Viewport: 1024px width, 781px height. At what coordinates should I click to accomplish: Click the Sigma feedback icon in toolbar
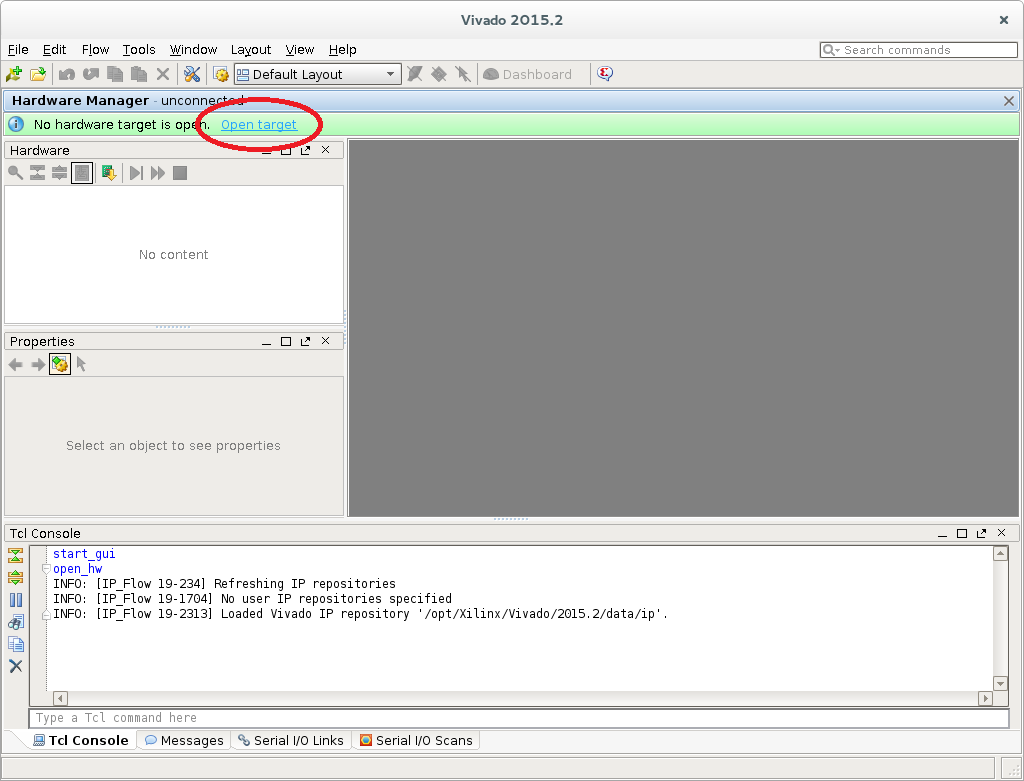click(605, 74)
